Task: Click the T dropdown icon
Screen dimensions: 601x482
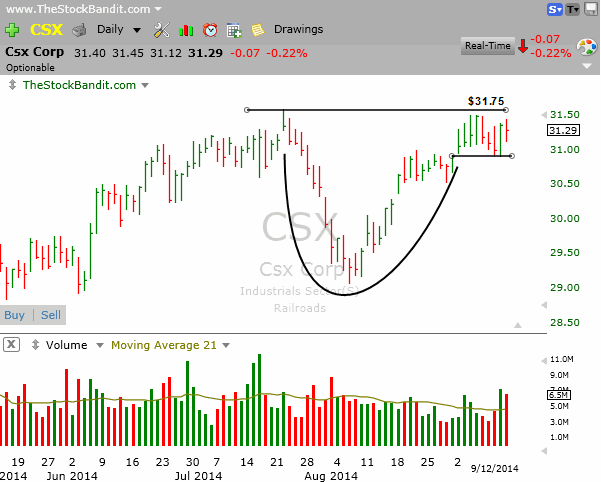Action: tap(573, 9)
